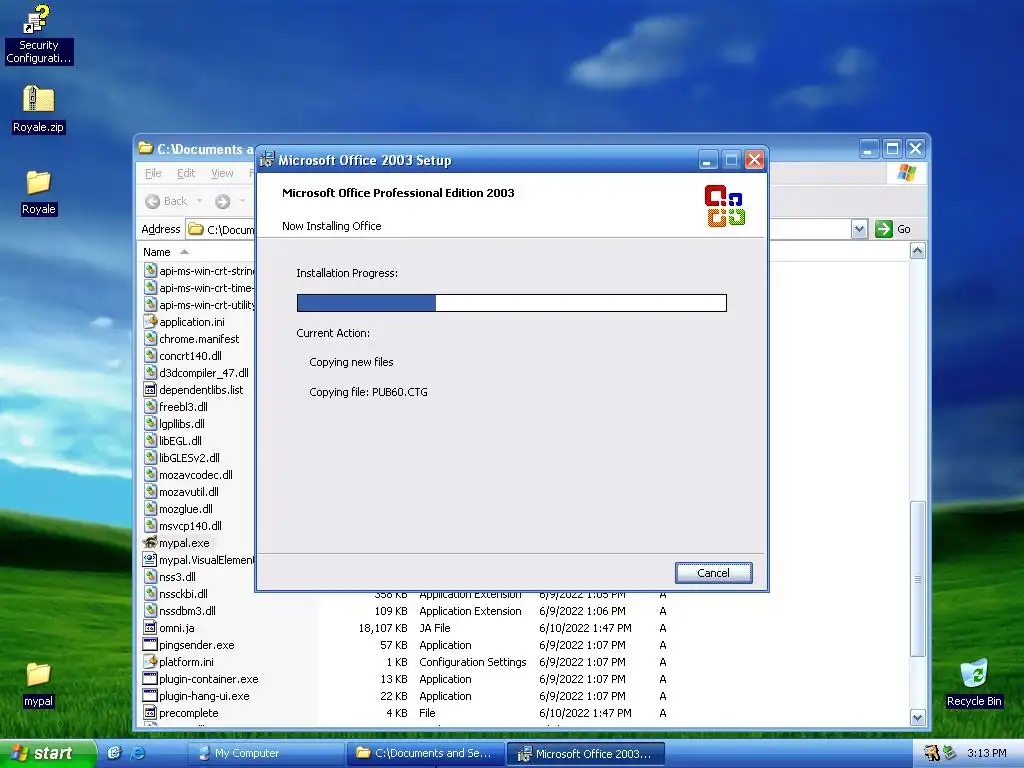
Task: Select mozavutil.dll file
Action: [x=181, y=492]
